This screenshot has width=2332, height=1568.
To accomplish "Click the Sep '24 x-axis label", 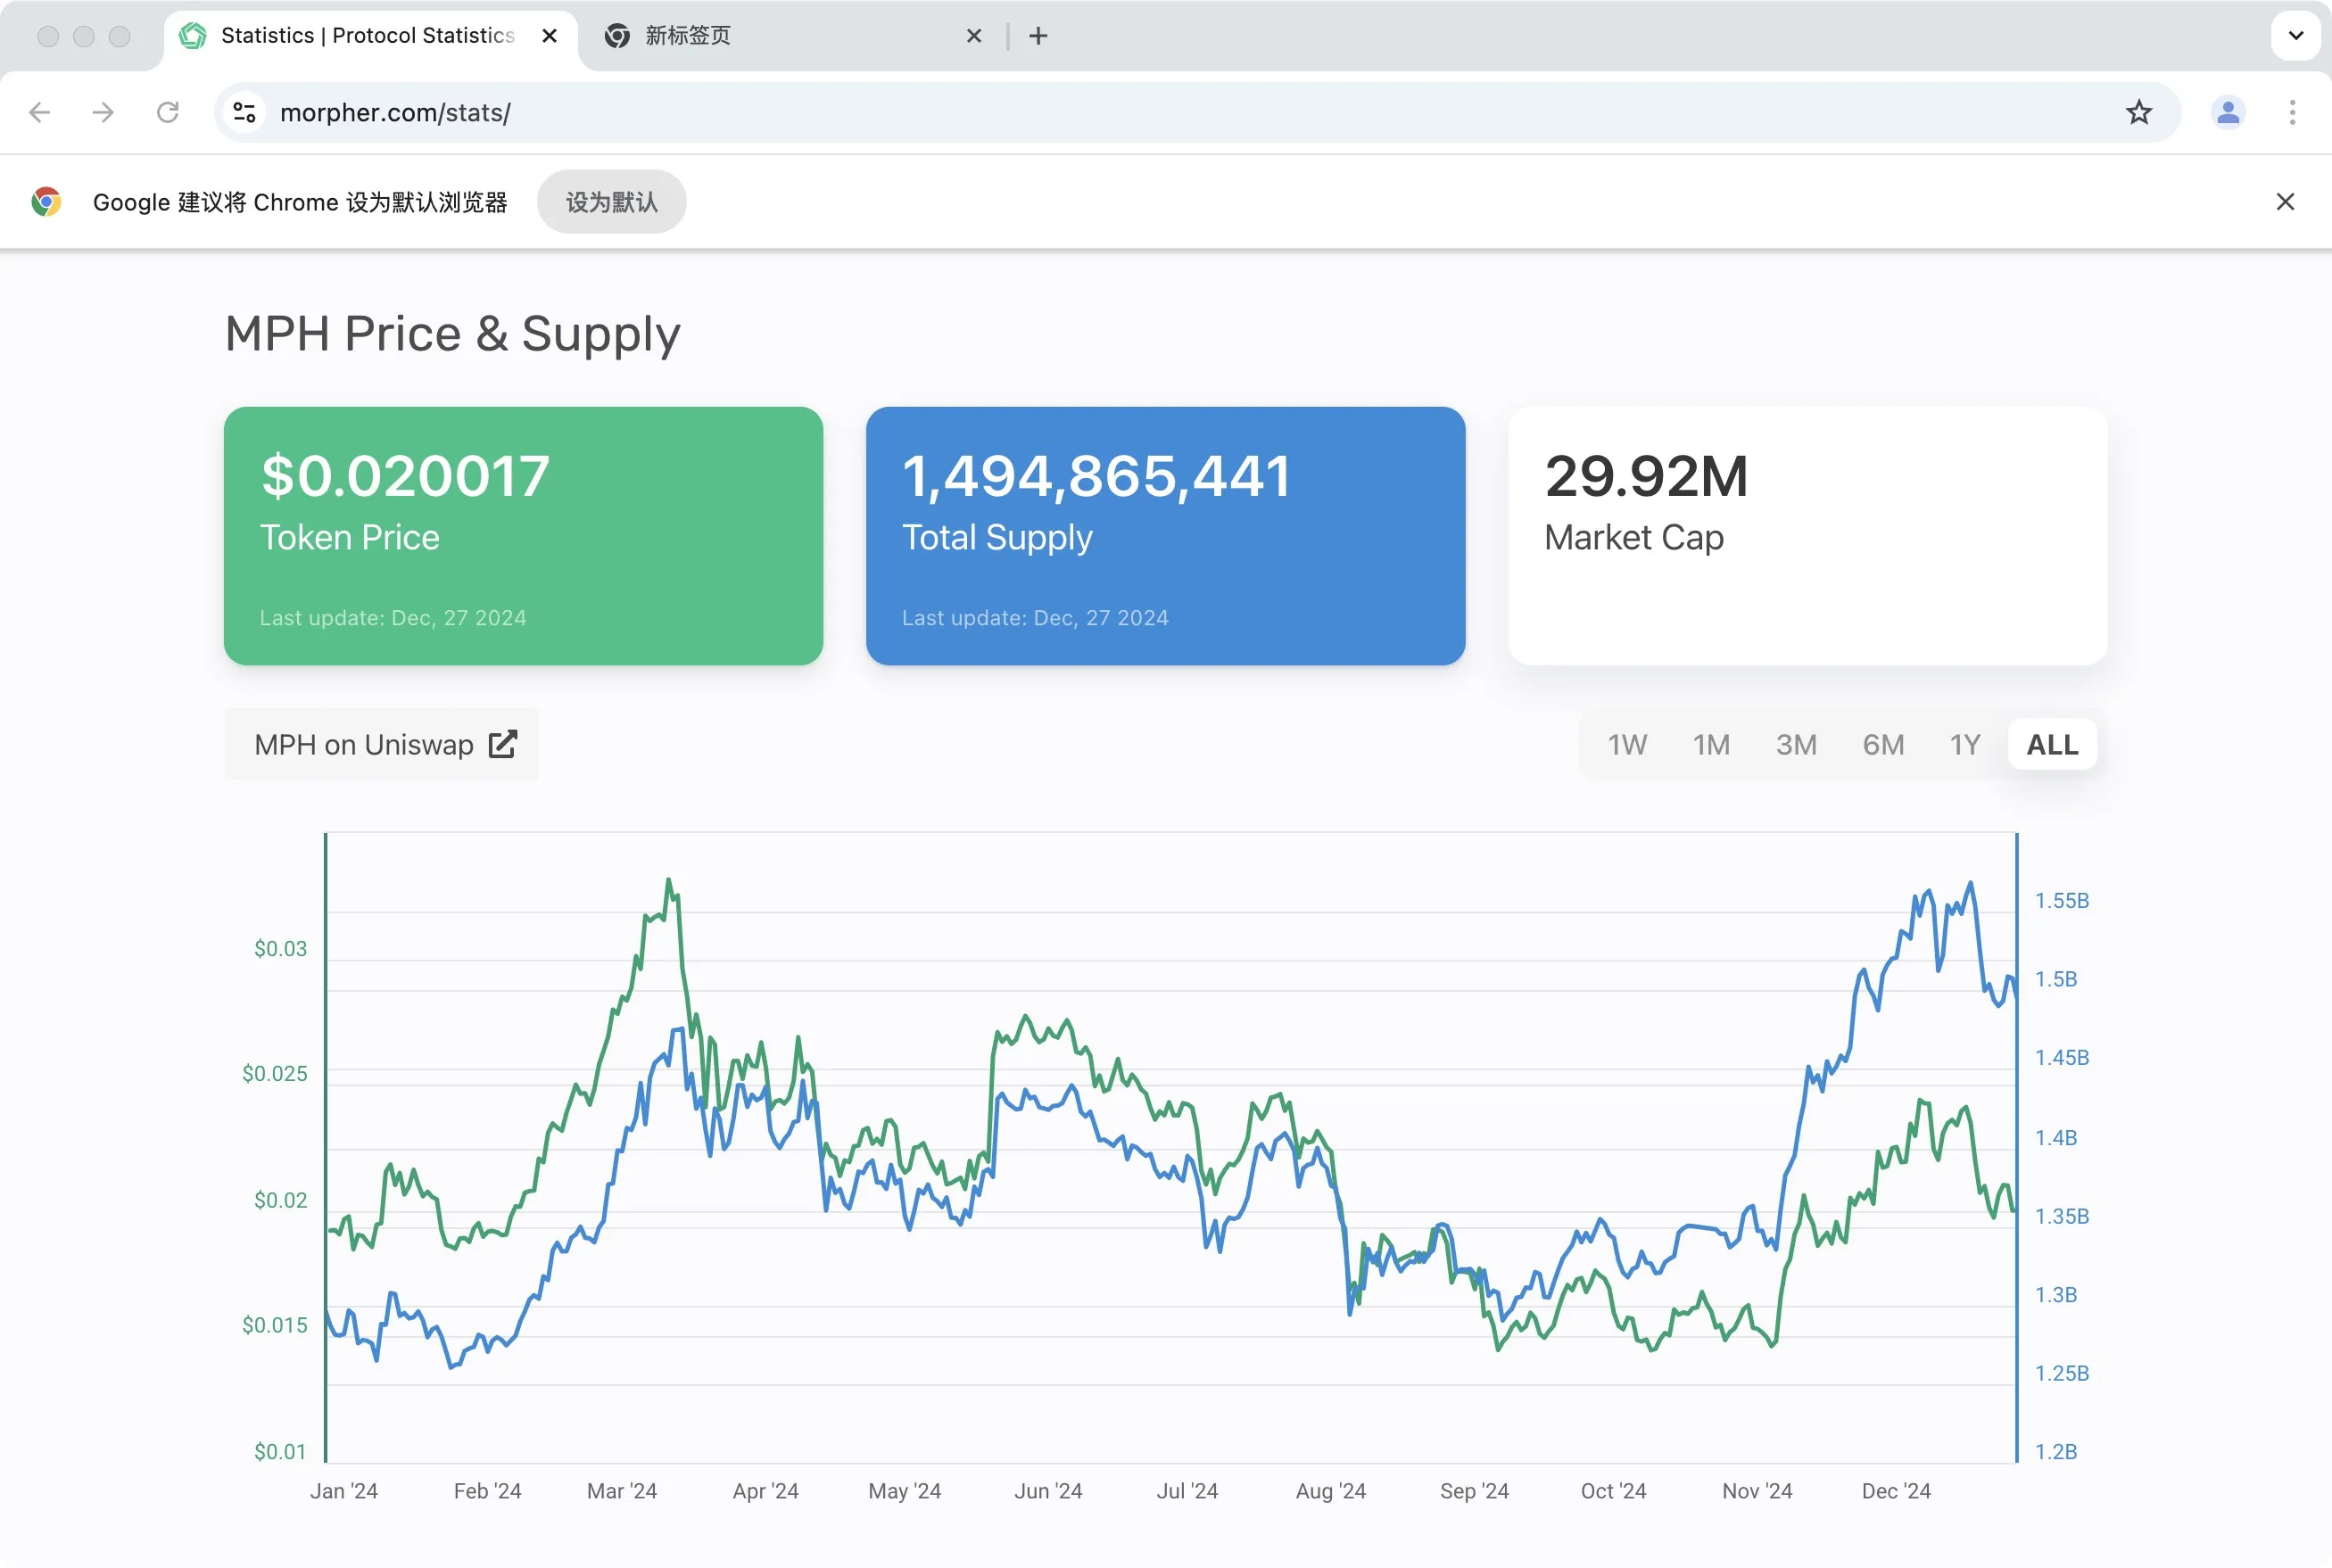I will (1474, 1491).
